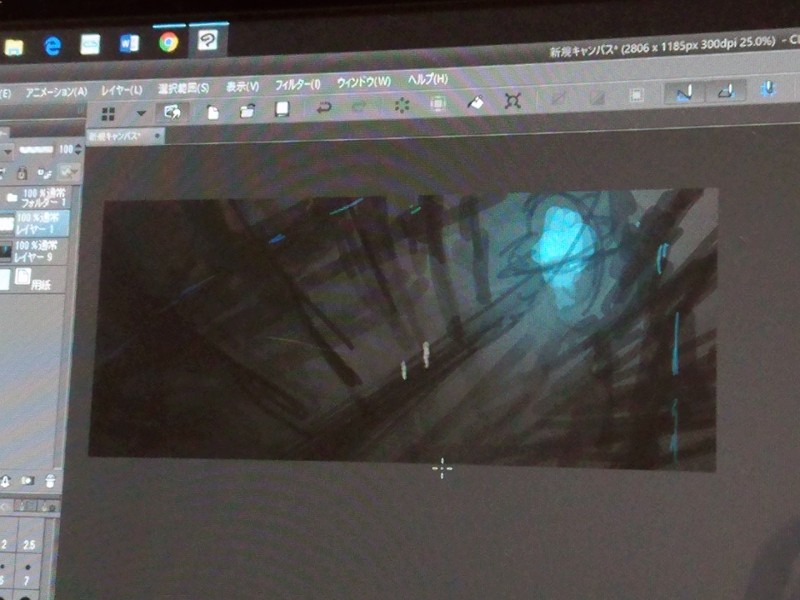
Task: Click the レイヤー 9 layer thumbnail
Action: pos(5,252)
